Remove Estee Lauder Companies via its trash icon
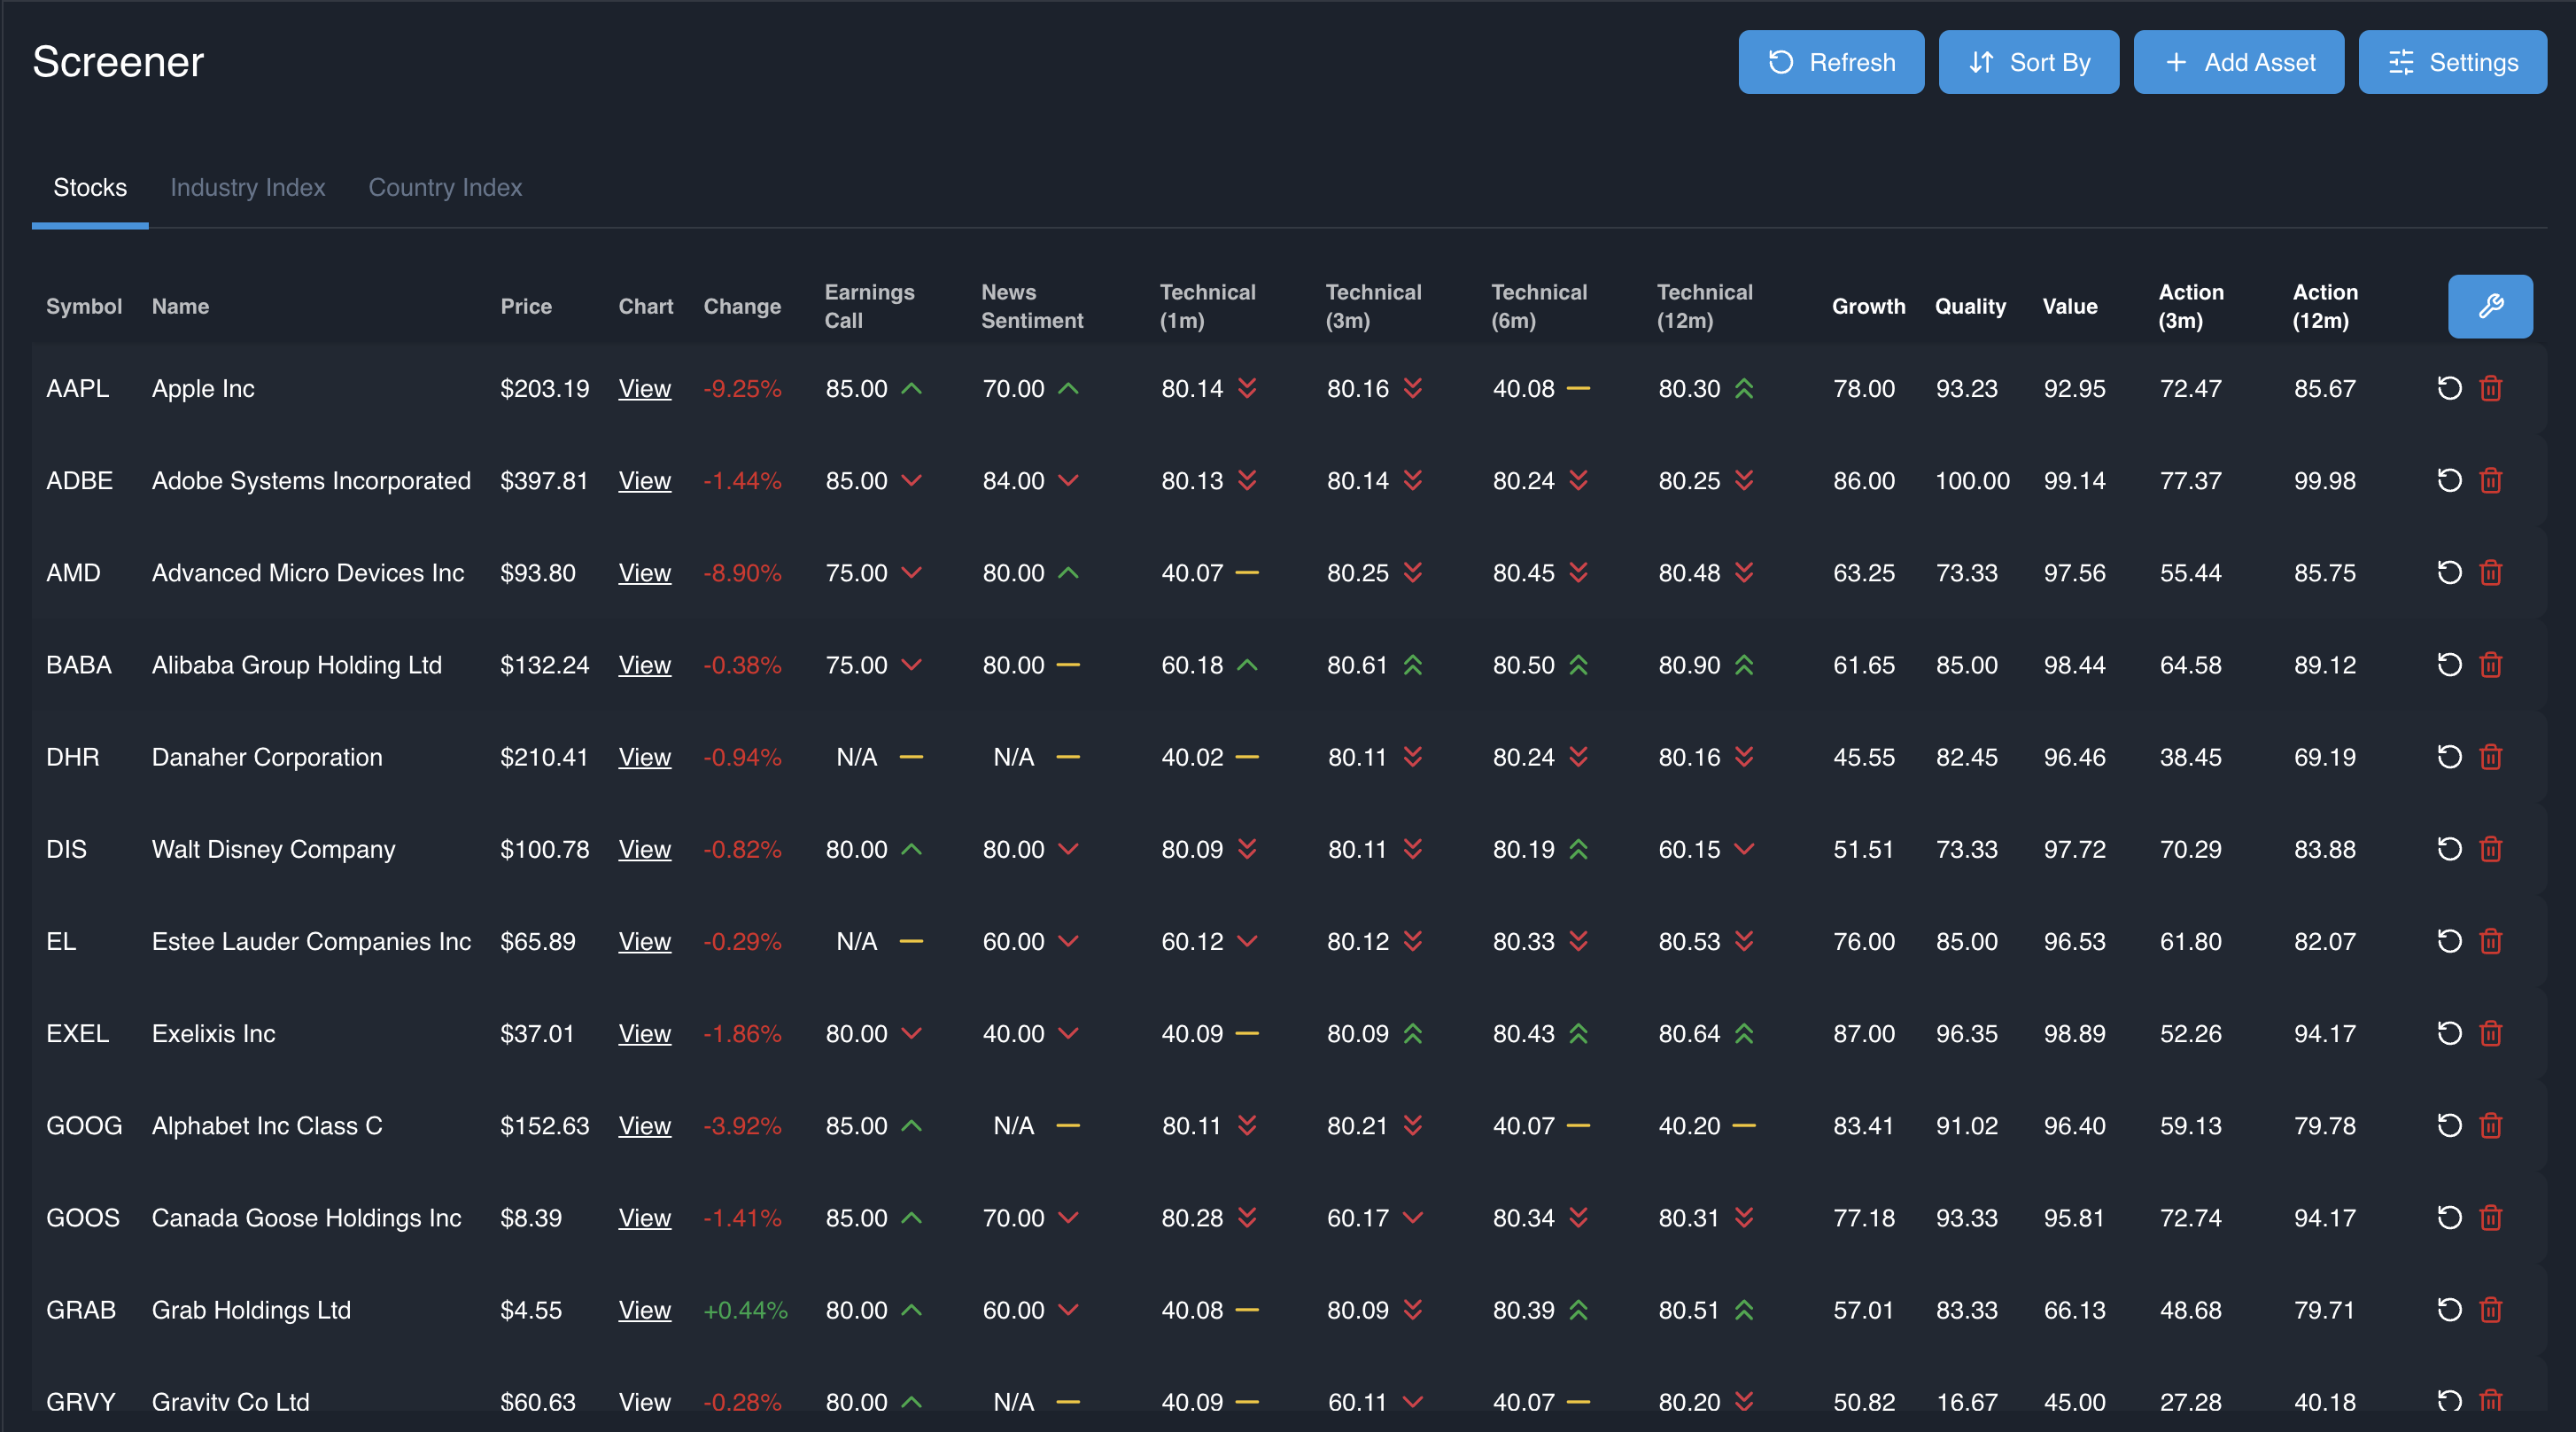The image size is (2576, 1432). click(2491, 941)
